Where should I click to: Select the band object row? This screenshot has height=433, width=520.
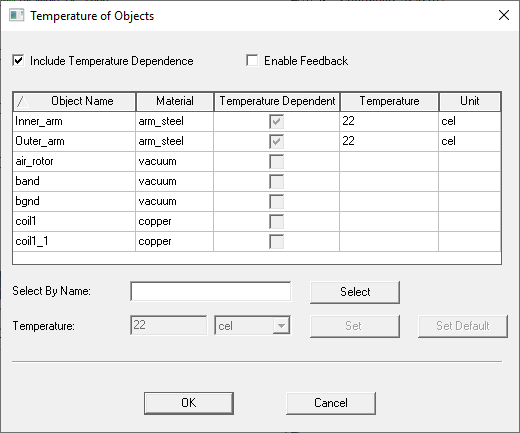click(x=257, y=182)
